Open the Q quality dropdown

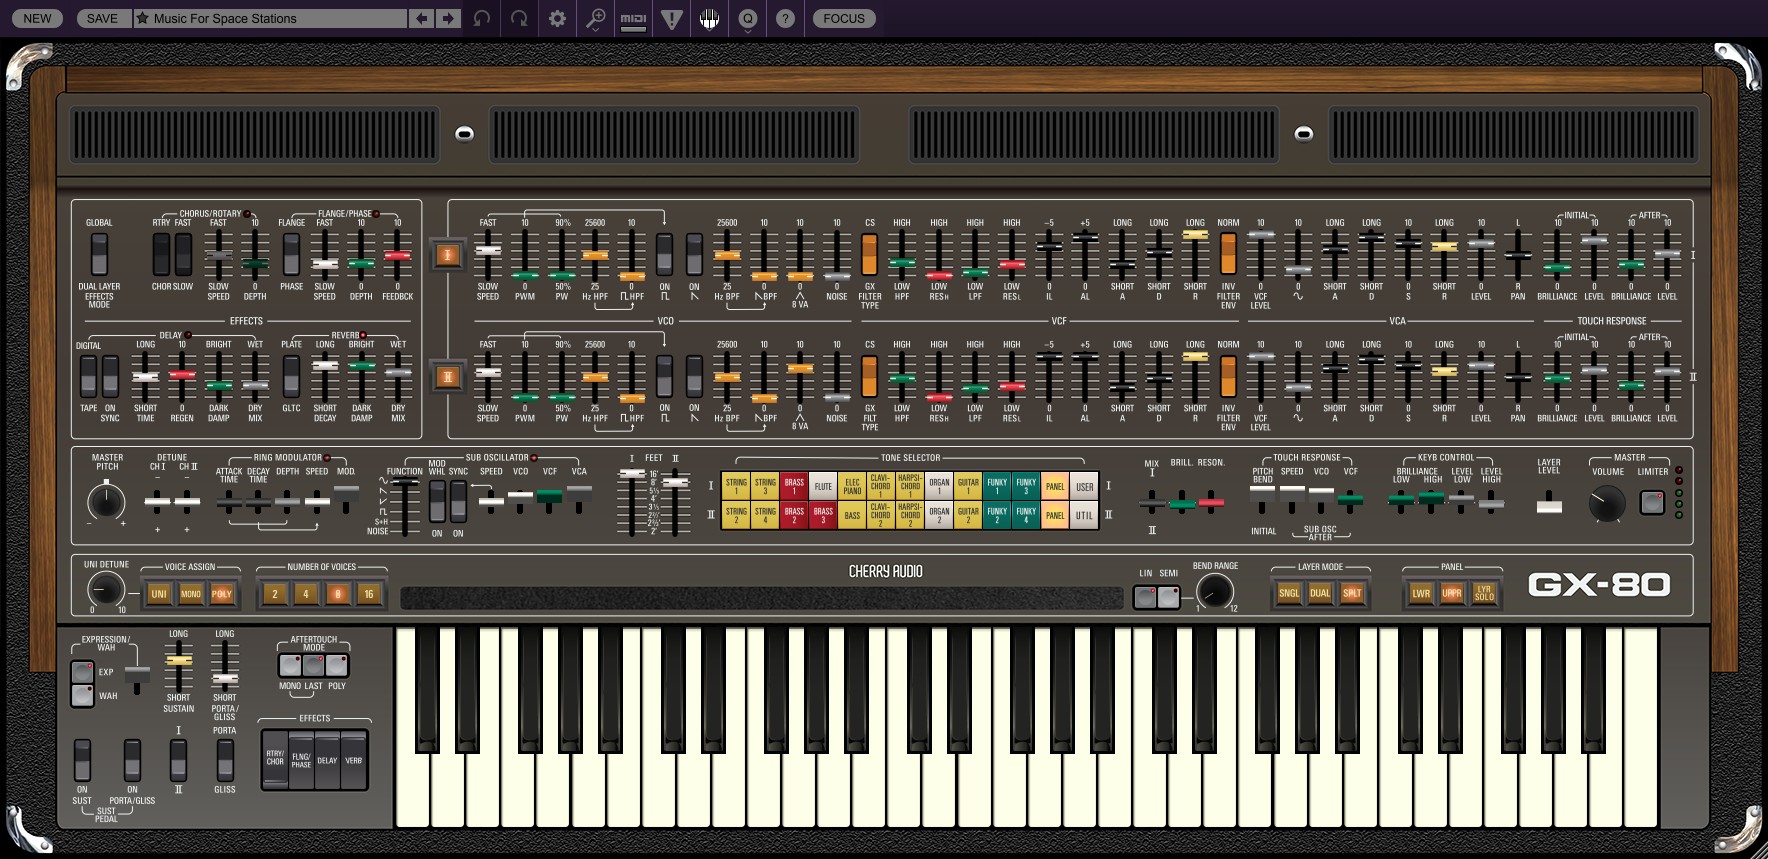(748, 18)
